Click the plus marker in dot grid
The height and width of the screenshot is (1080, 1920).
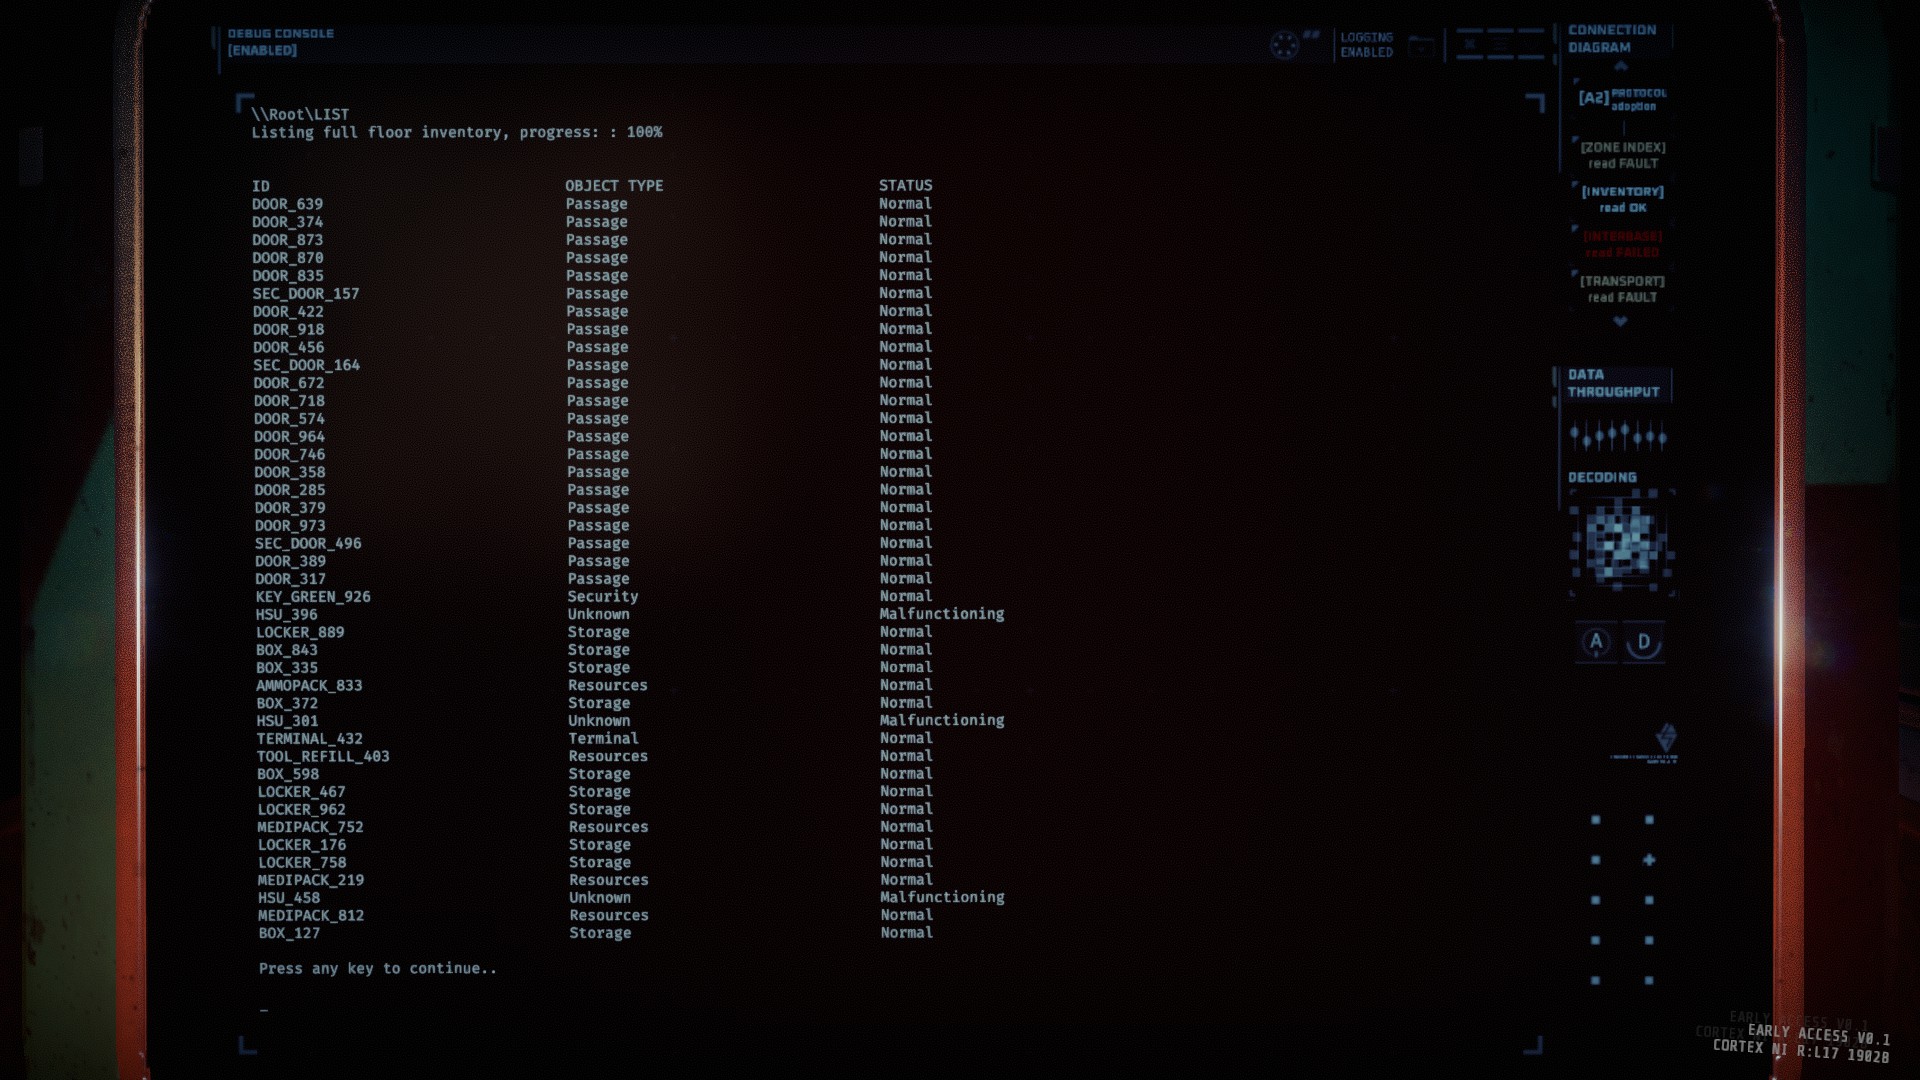1649,860
